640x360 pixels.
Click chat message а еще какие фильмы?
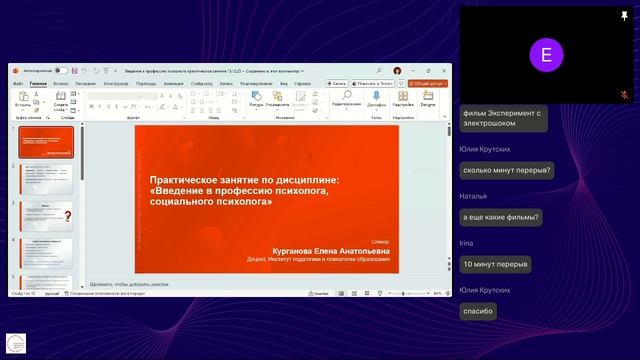pos(501,217)
